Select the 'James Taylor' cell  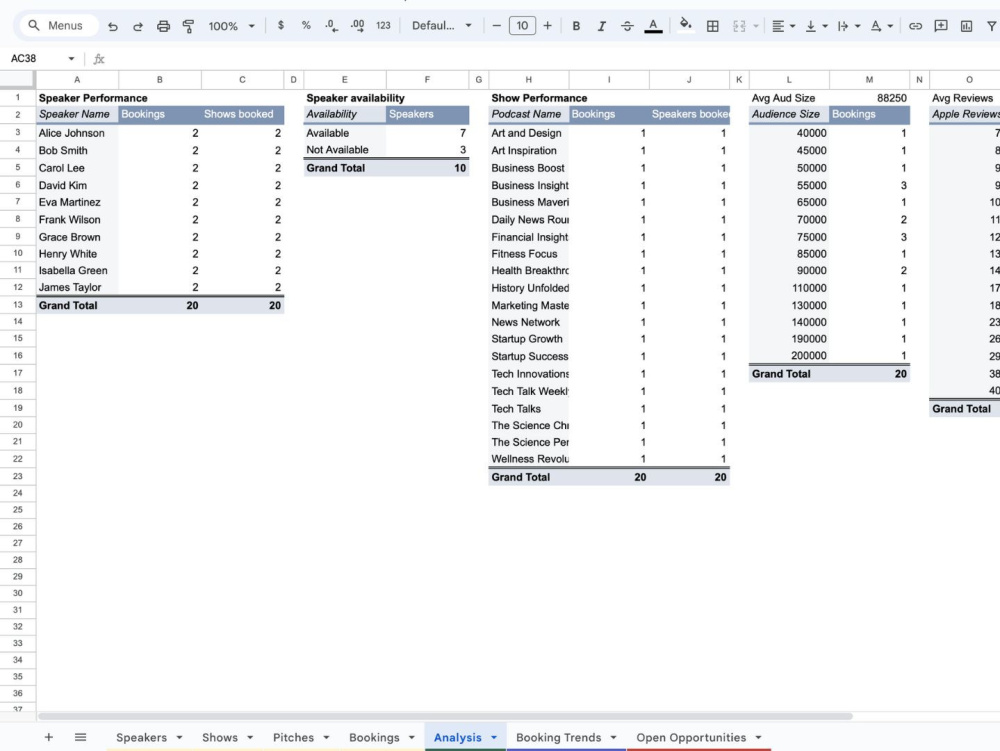[77, 288]
